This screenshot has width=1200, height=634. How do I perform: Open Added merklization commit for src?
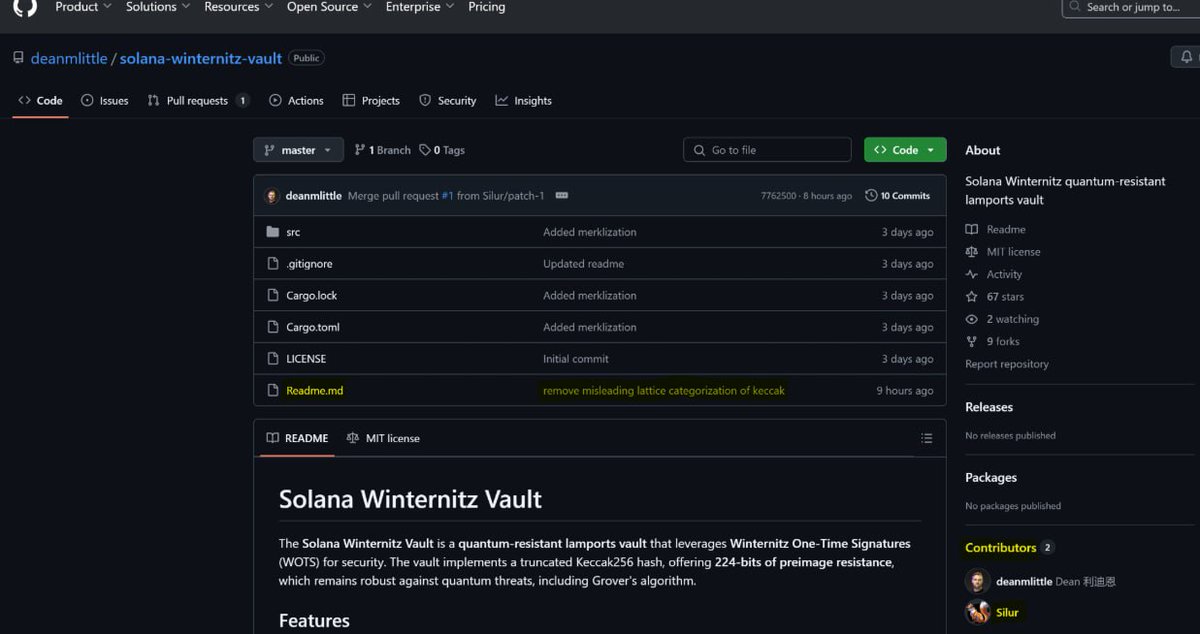[x=590, y=232]
